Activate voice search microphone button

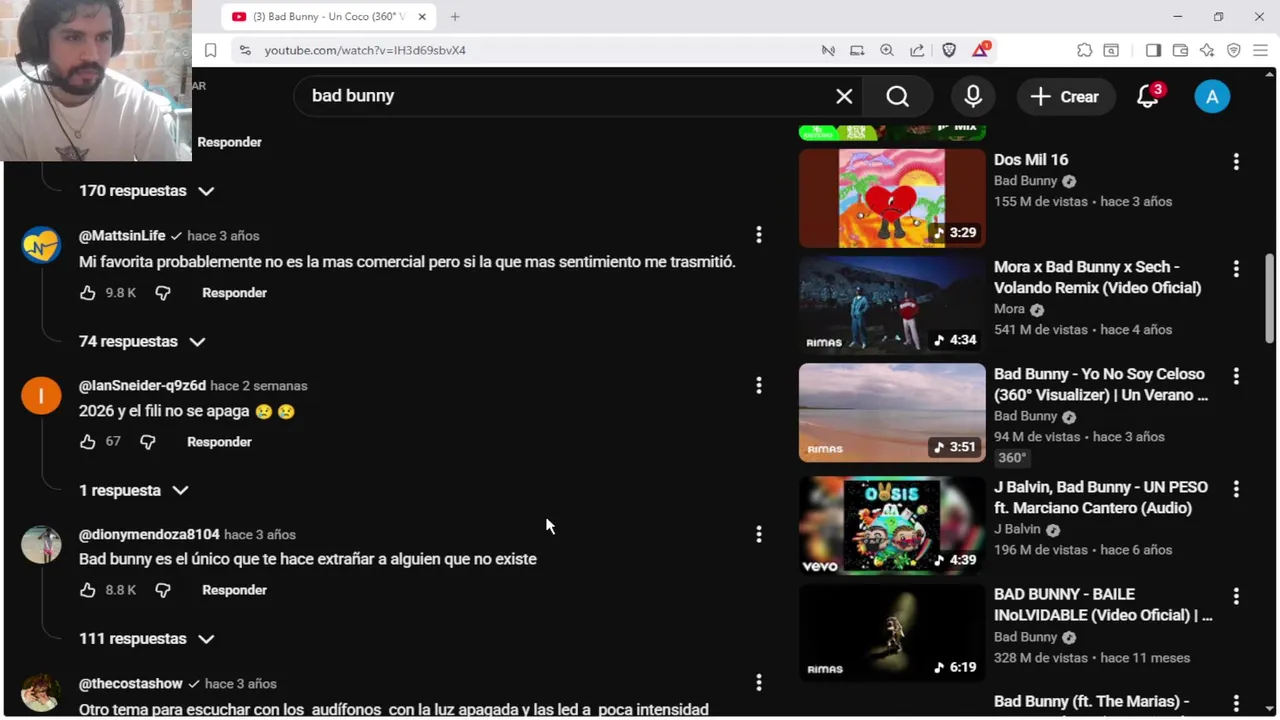pos(973,96)
